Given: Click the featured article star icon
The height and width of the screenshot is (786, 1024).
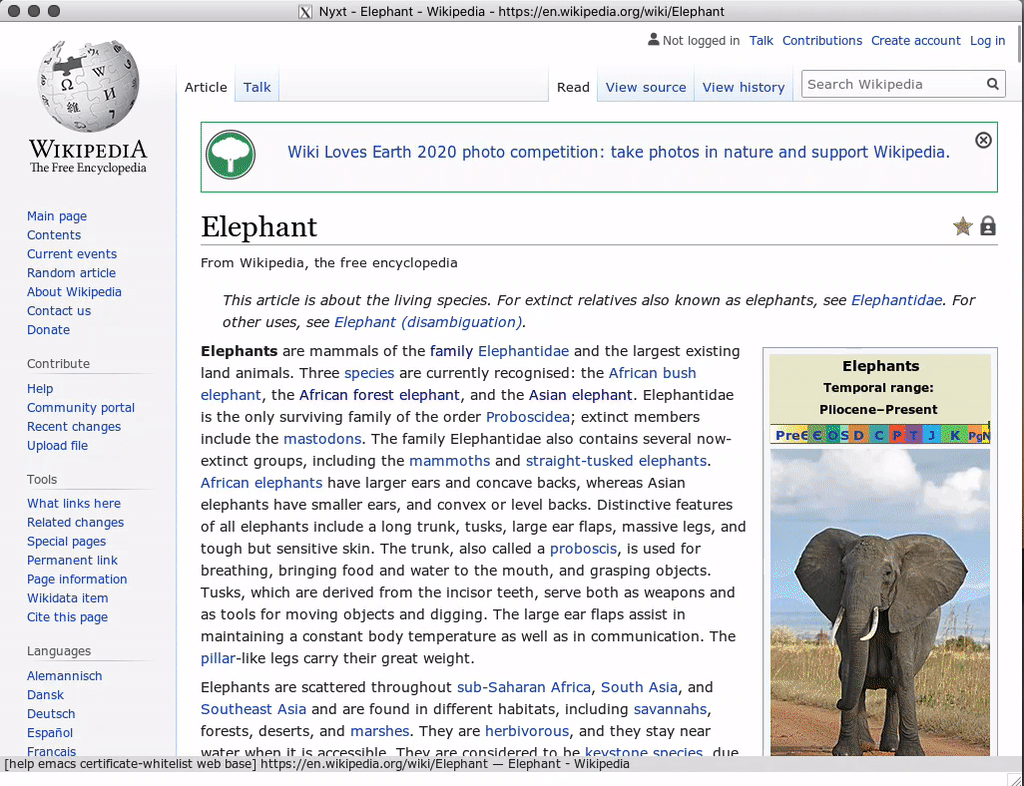Looking at the screenshot, I should click(x=962, y=227).
